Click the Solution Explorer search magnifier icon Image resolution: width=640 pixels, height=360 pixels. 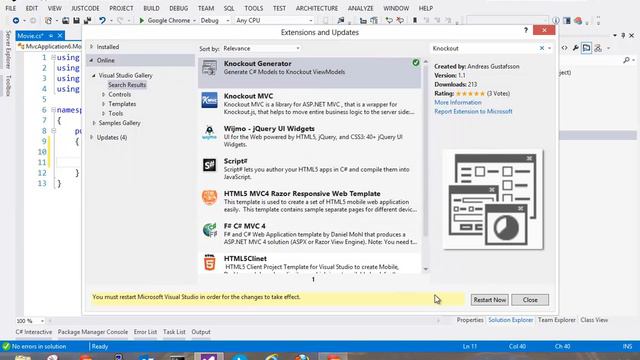[x=626, y=60]
